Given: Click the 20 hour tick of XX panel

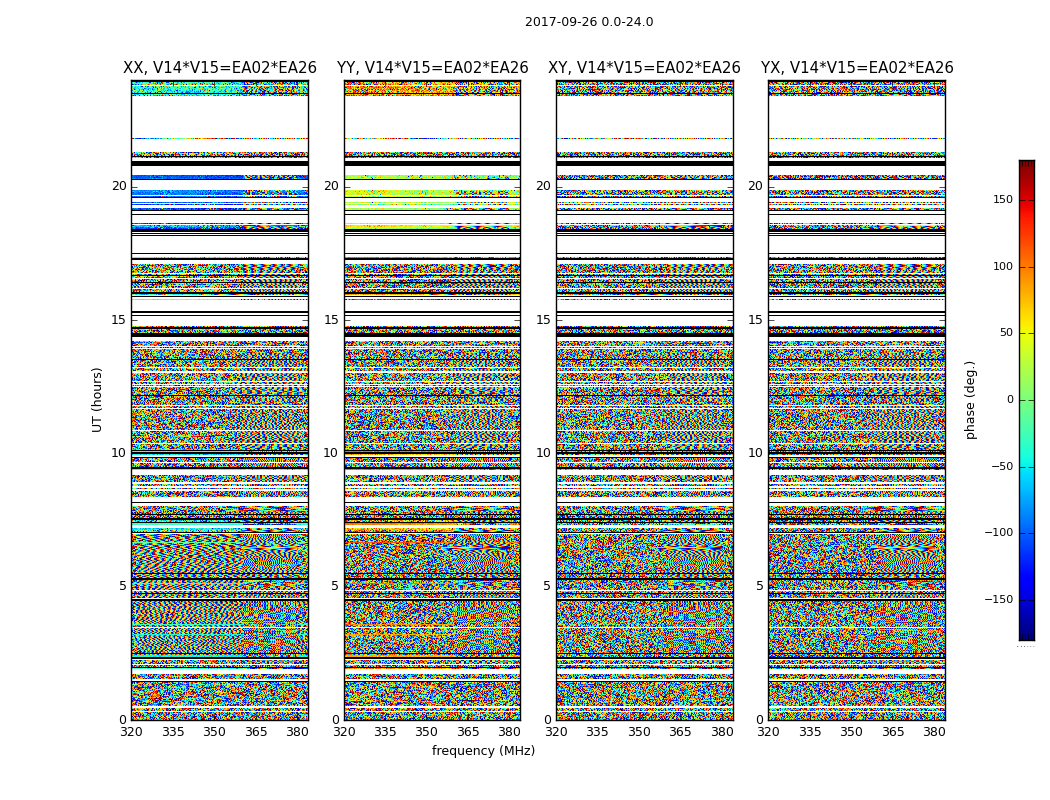Looking at the screenshot, I should (x=119, y=186).
